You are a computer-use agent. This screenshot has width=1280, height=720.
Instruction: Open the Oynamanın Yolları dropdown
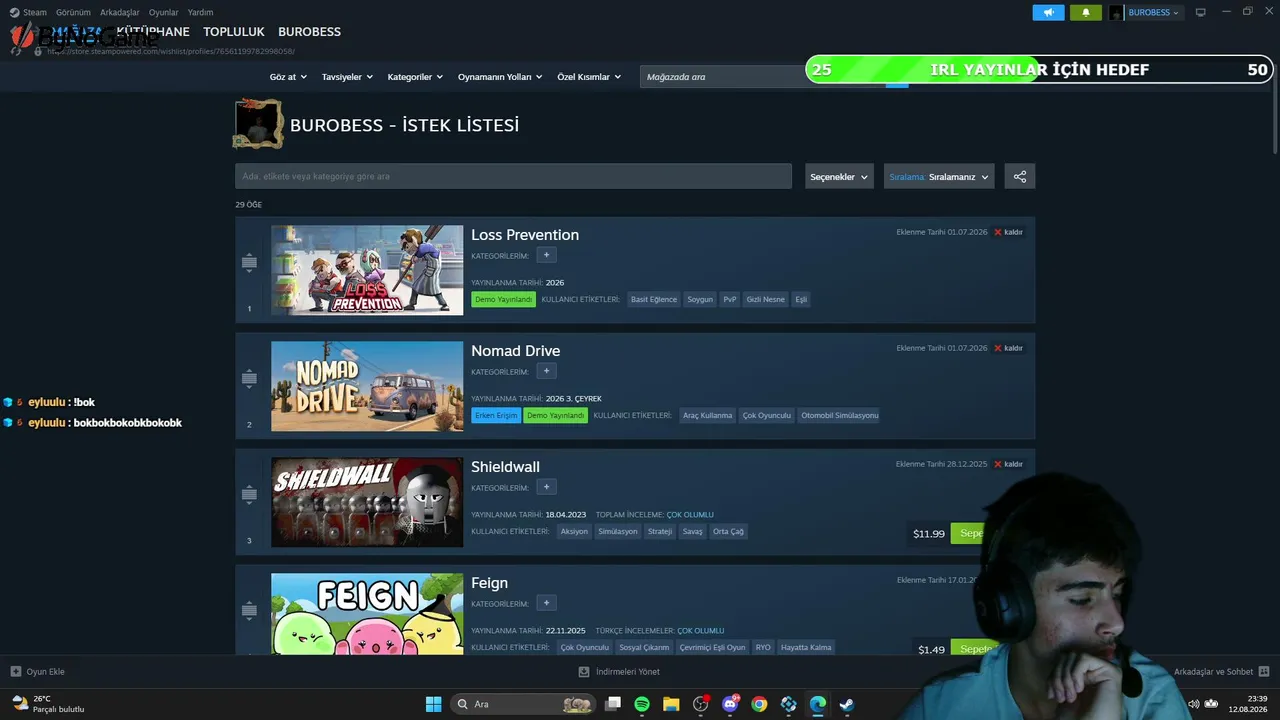(x=500, y=77)
